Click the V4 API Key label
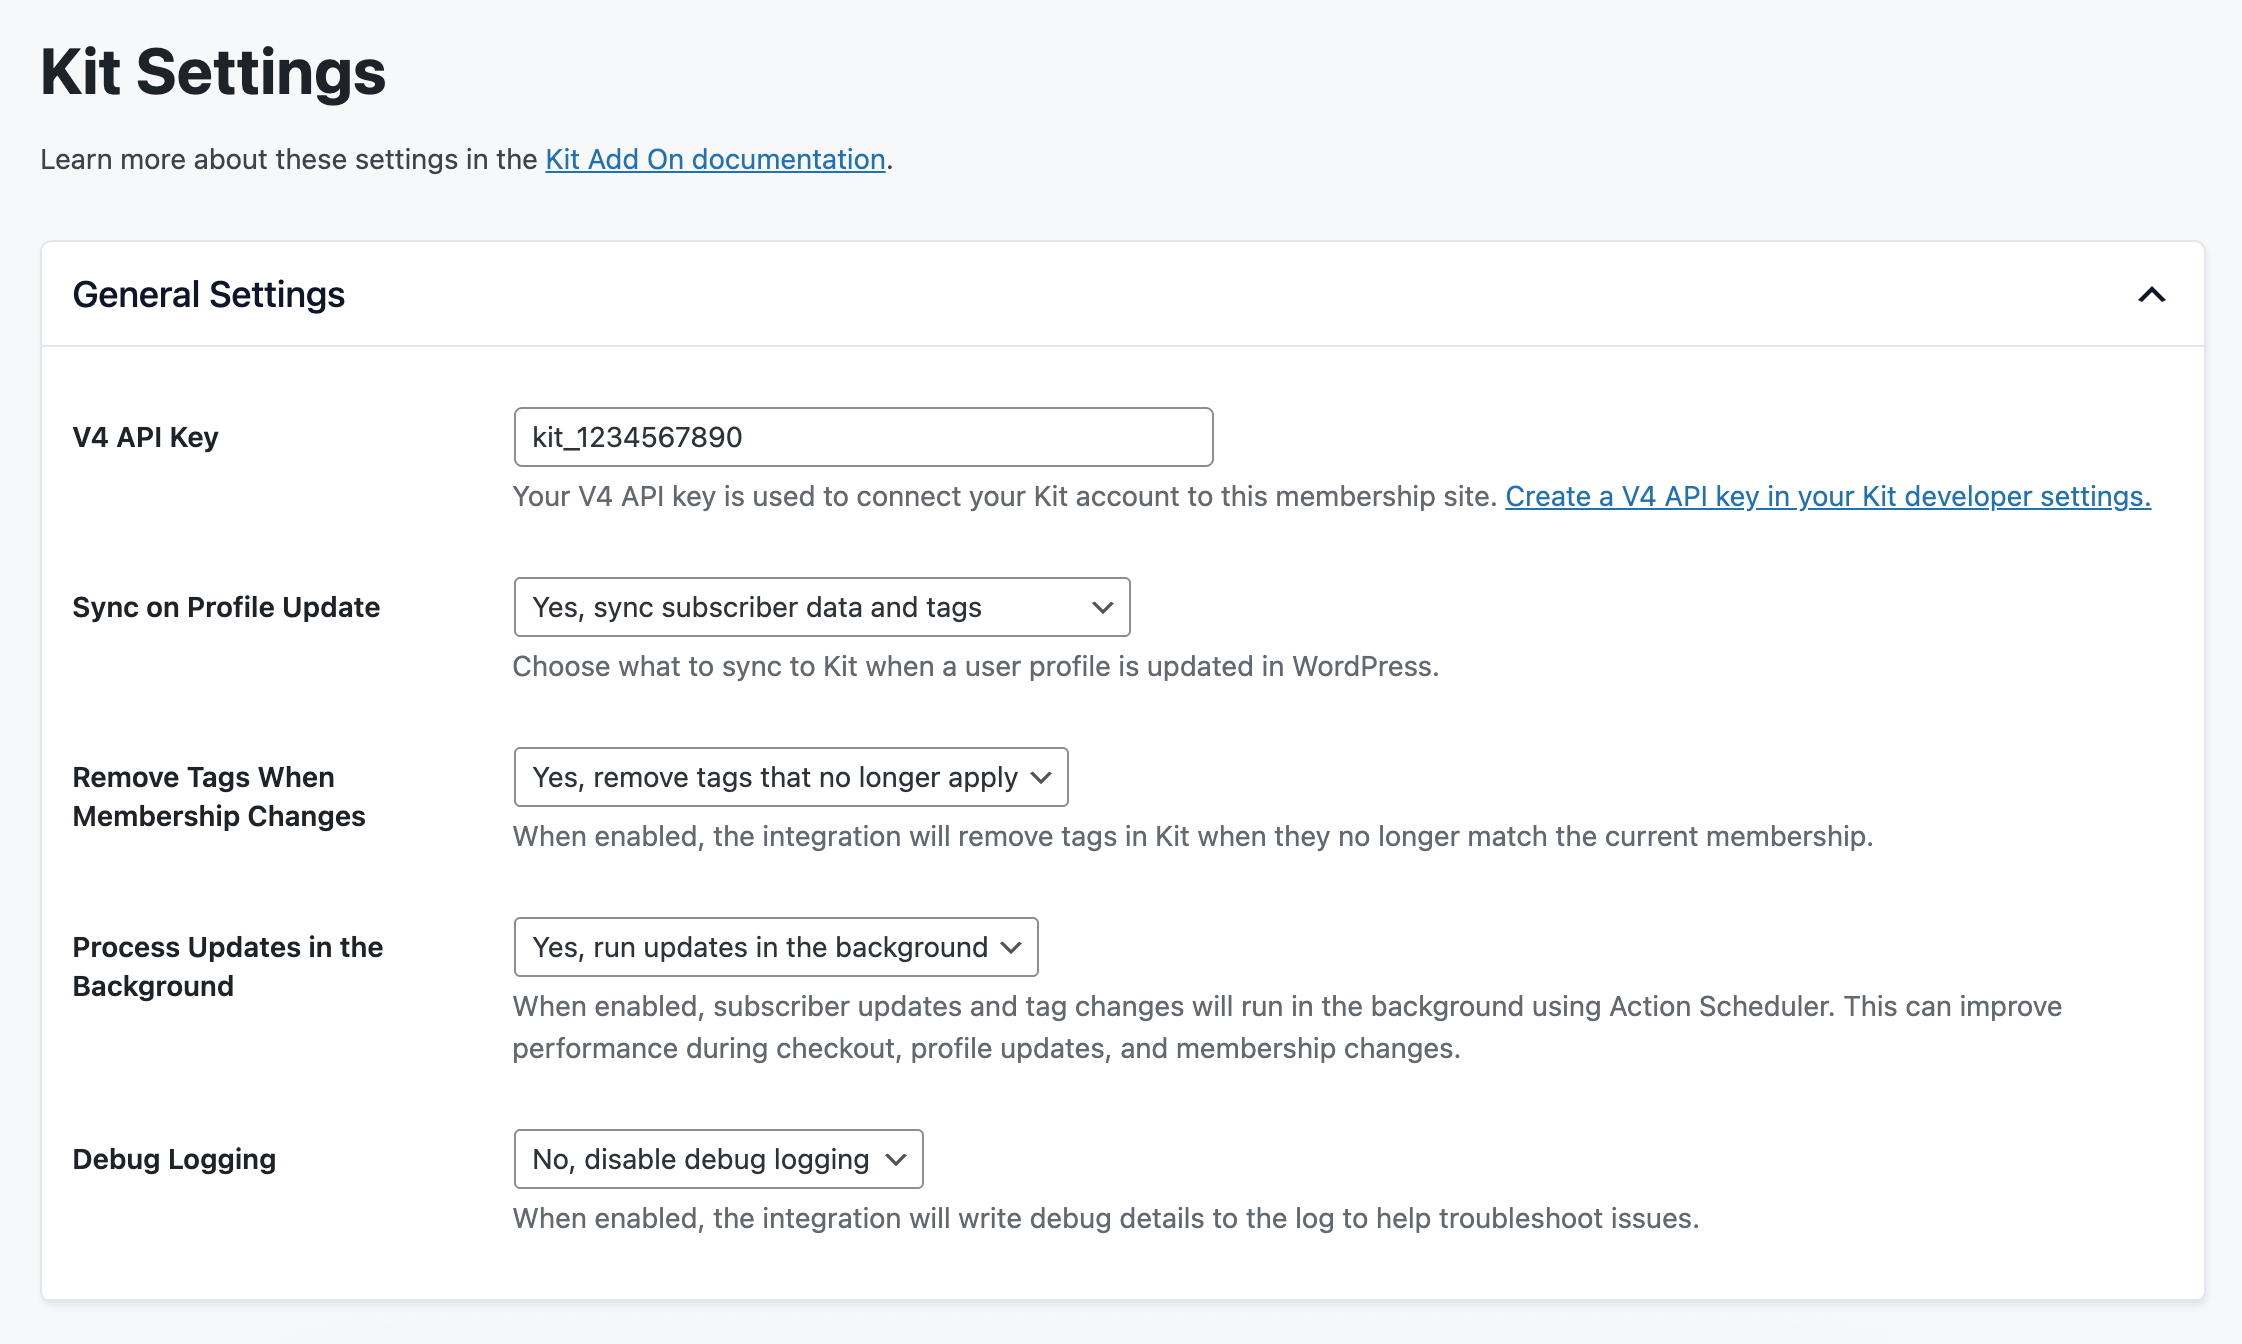This screenshot has height=1344, width=2242. click(145, 437)
